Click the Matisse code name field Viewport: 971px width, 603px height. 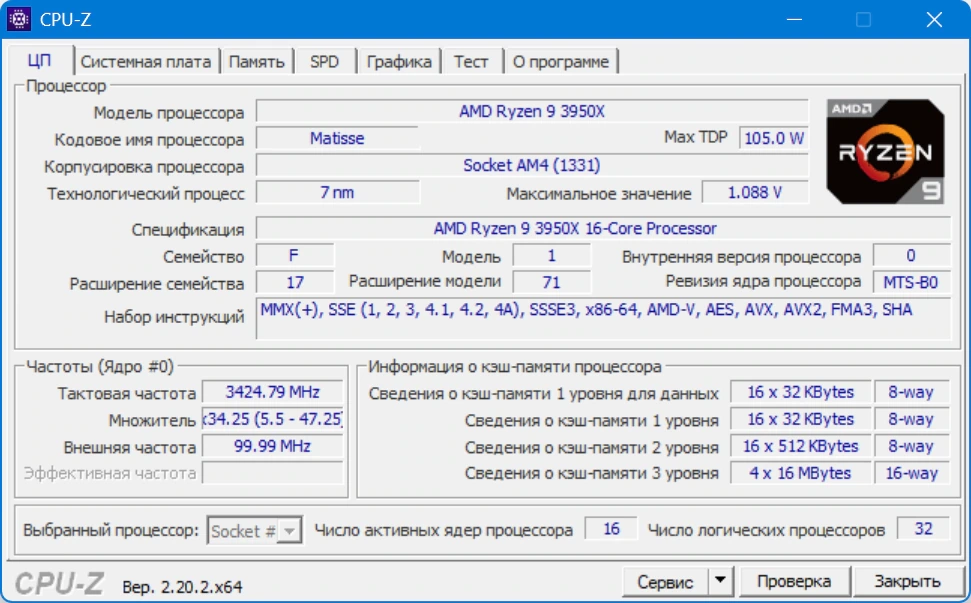[337, 138]
